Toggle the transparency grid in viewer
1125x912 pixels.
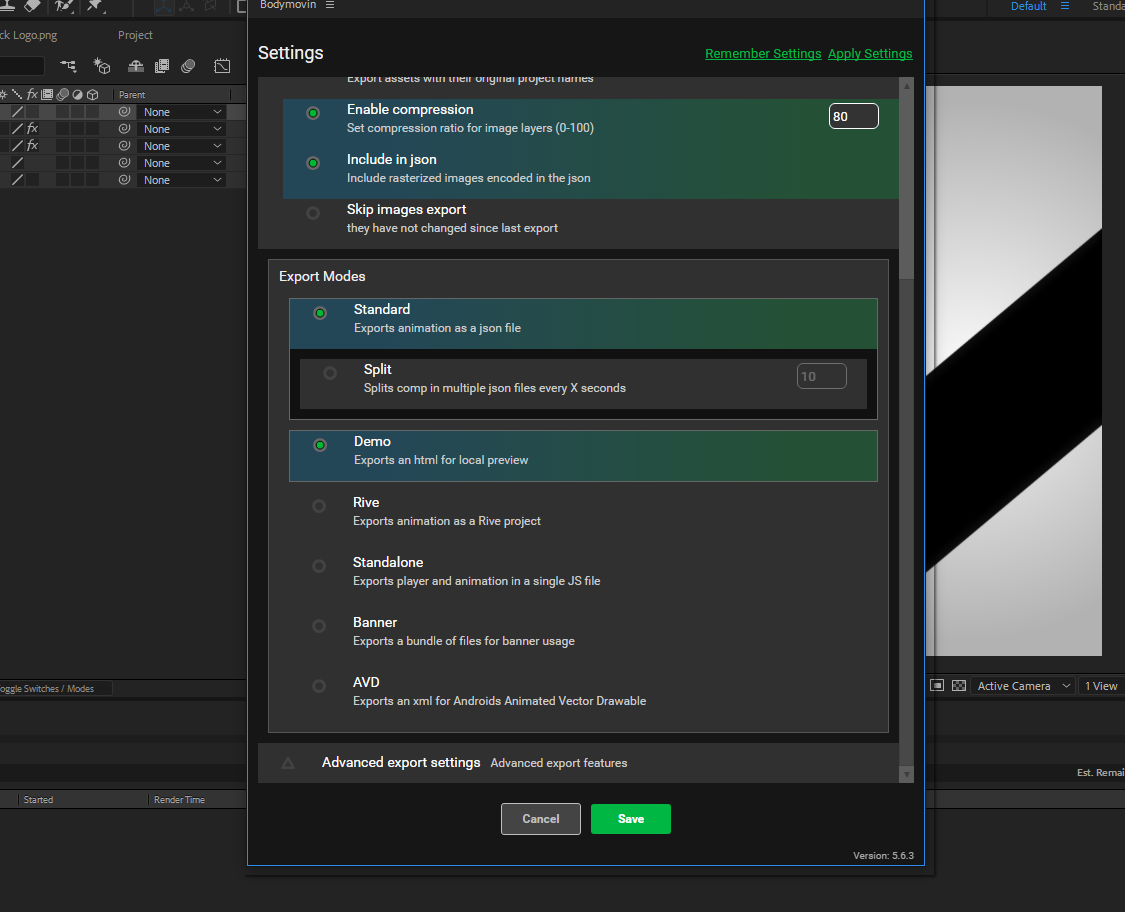pyautogui.click(x=959, y=685)
